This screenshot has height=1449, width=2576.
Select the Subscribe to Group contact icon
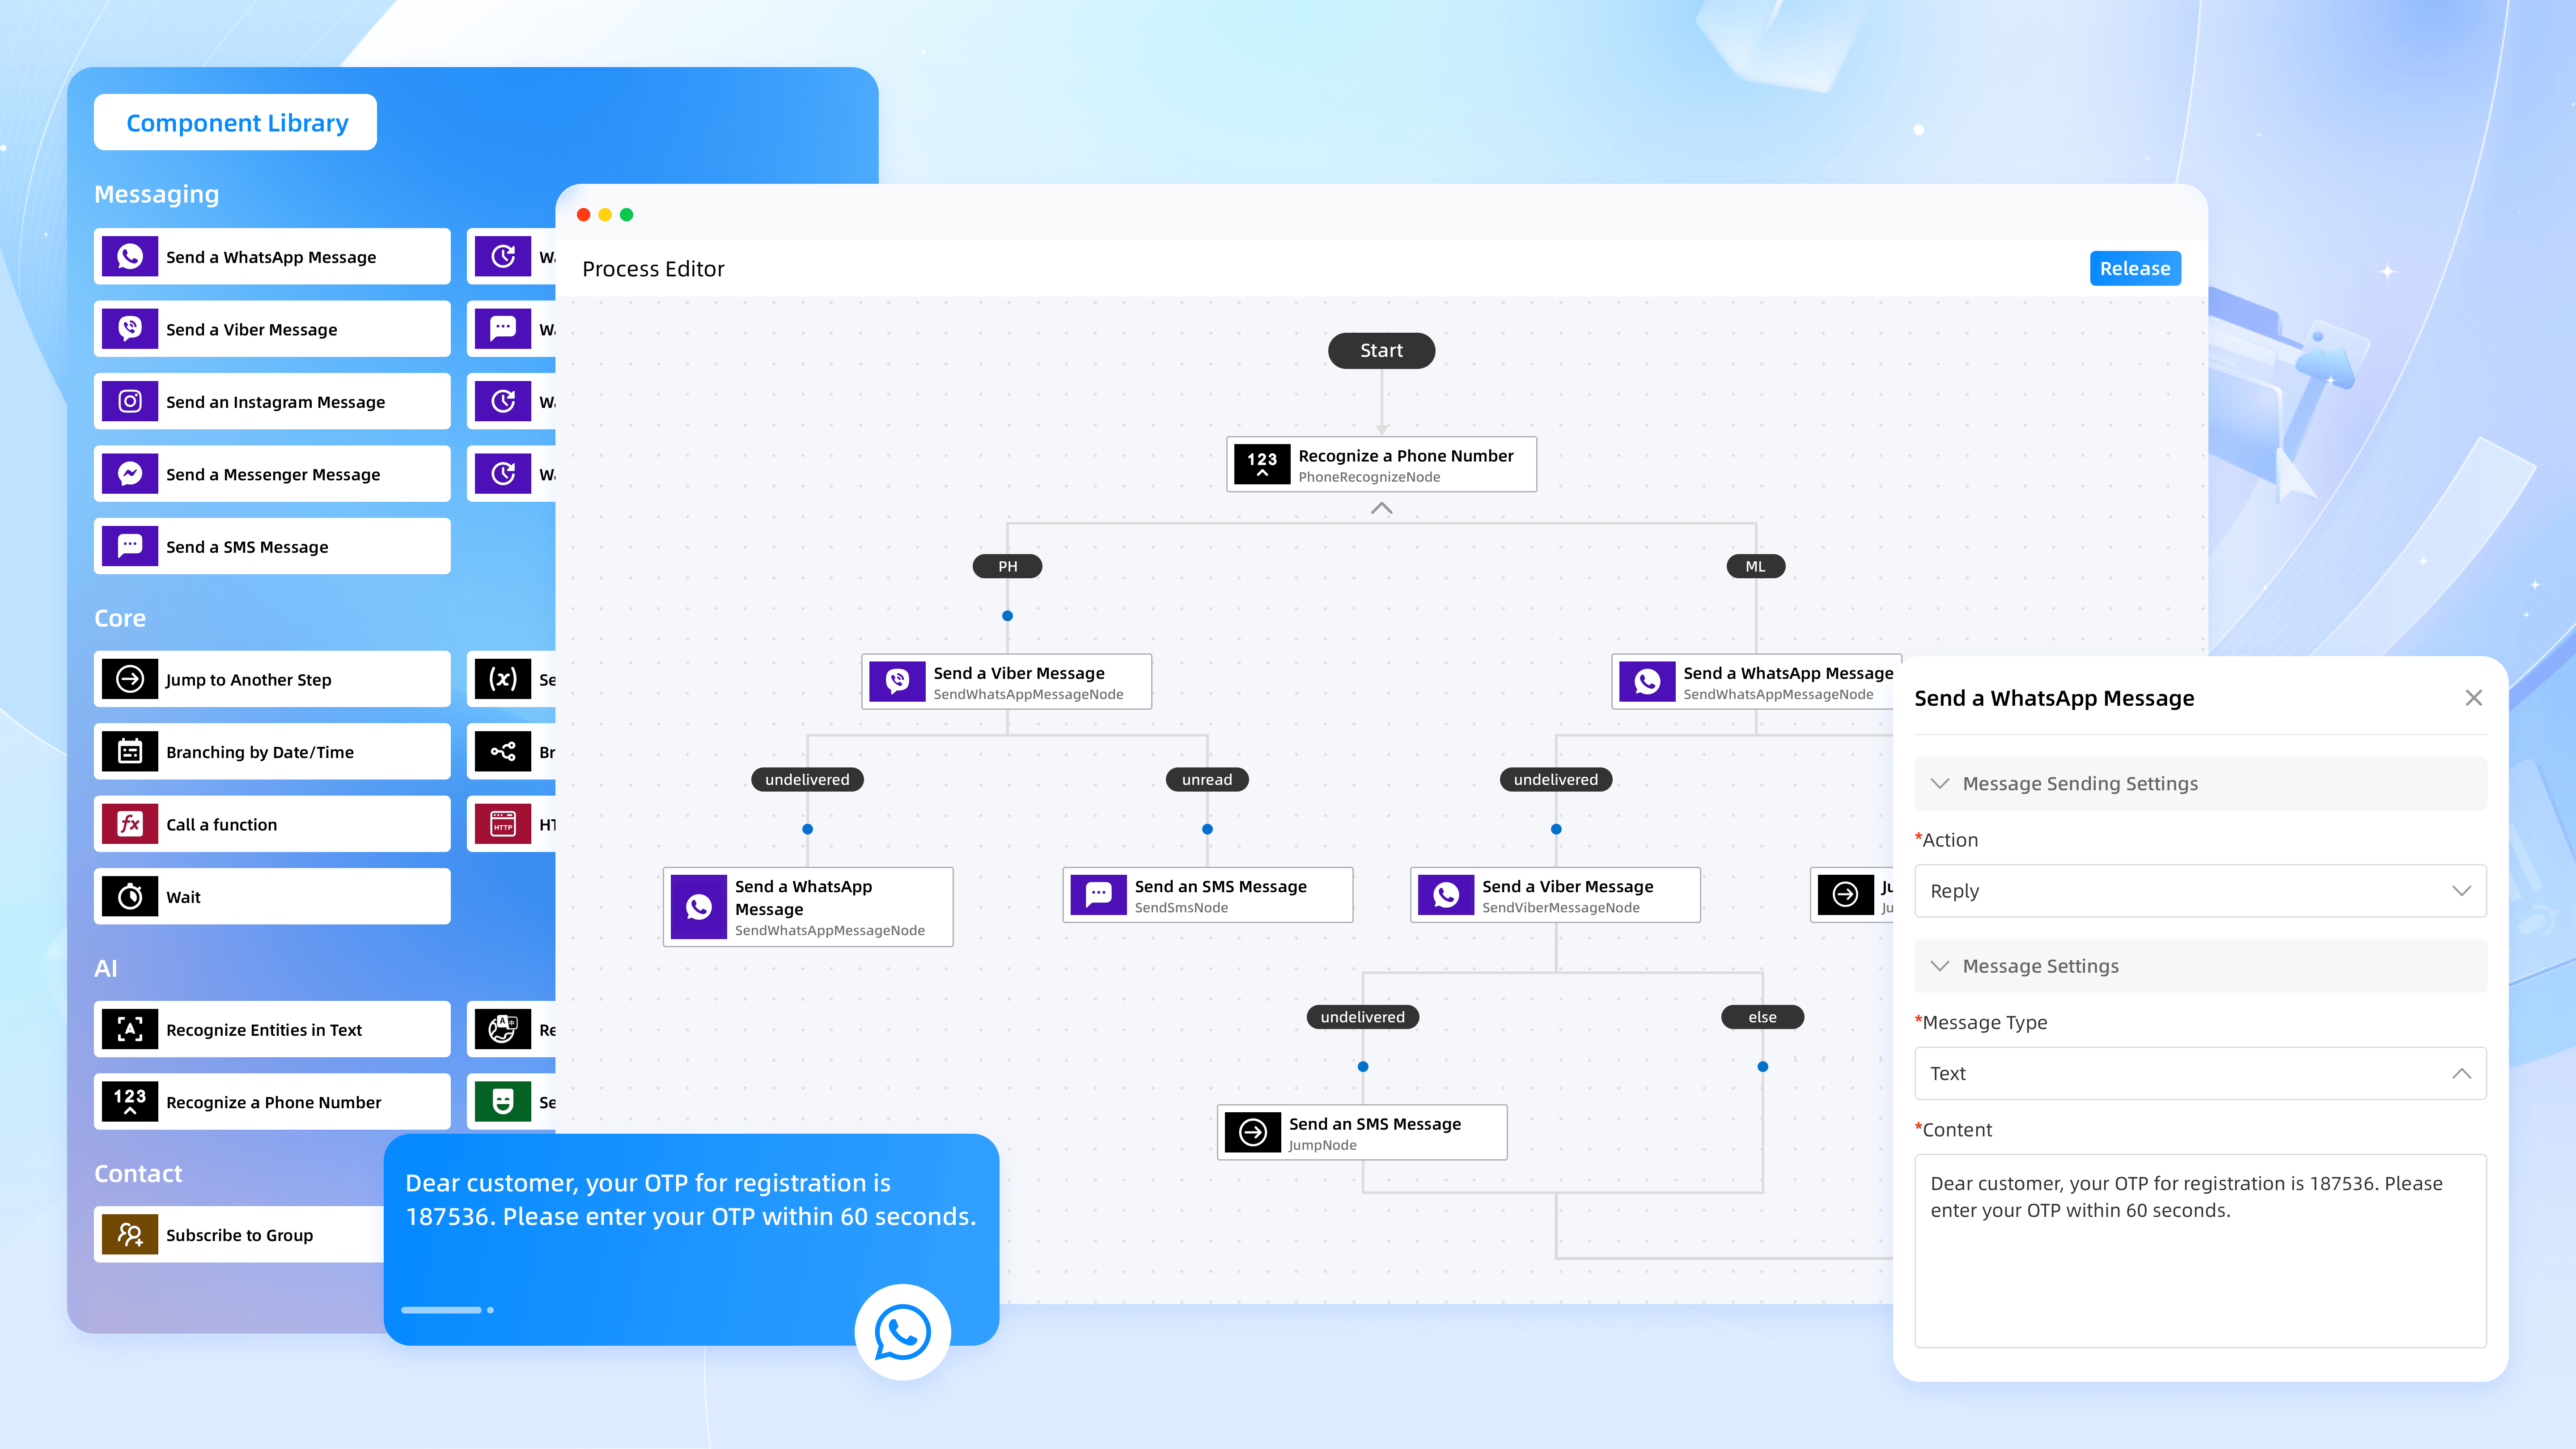[x=130, y=1235]
